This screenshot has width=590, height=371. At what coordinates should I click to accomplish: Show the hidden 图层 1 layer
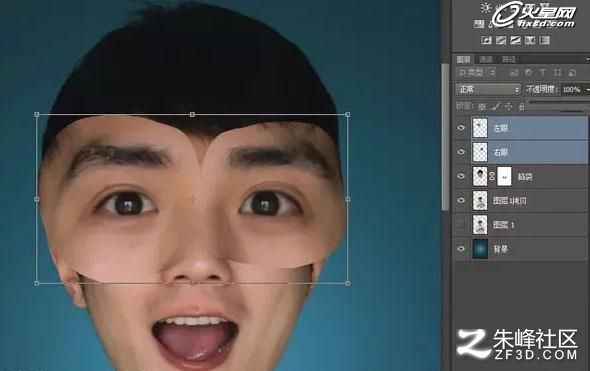coord(461,225)
